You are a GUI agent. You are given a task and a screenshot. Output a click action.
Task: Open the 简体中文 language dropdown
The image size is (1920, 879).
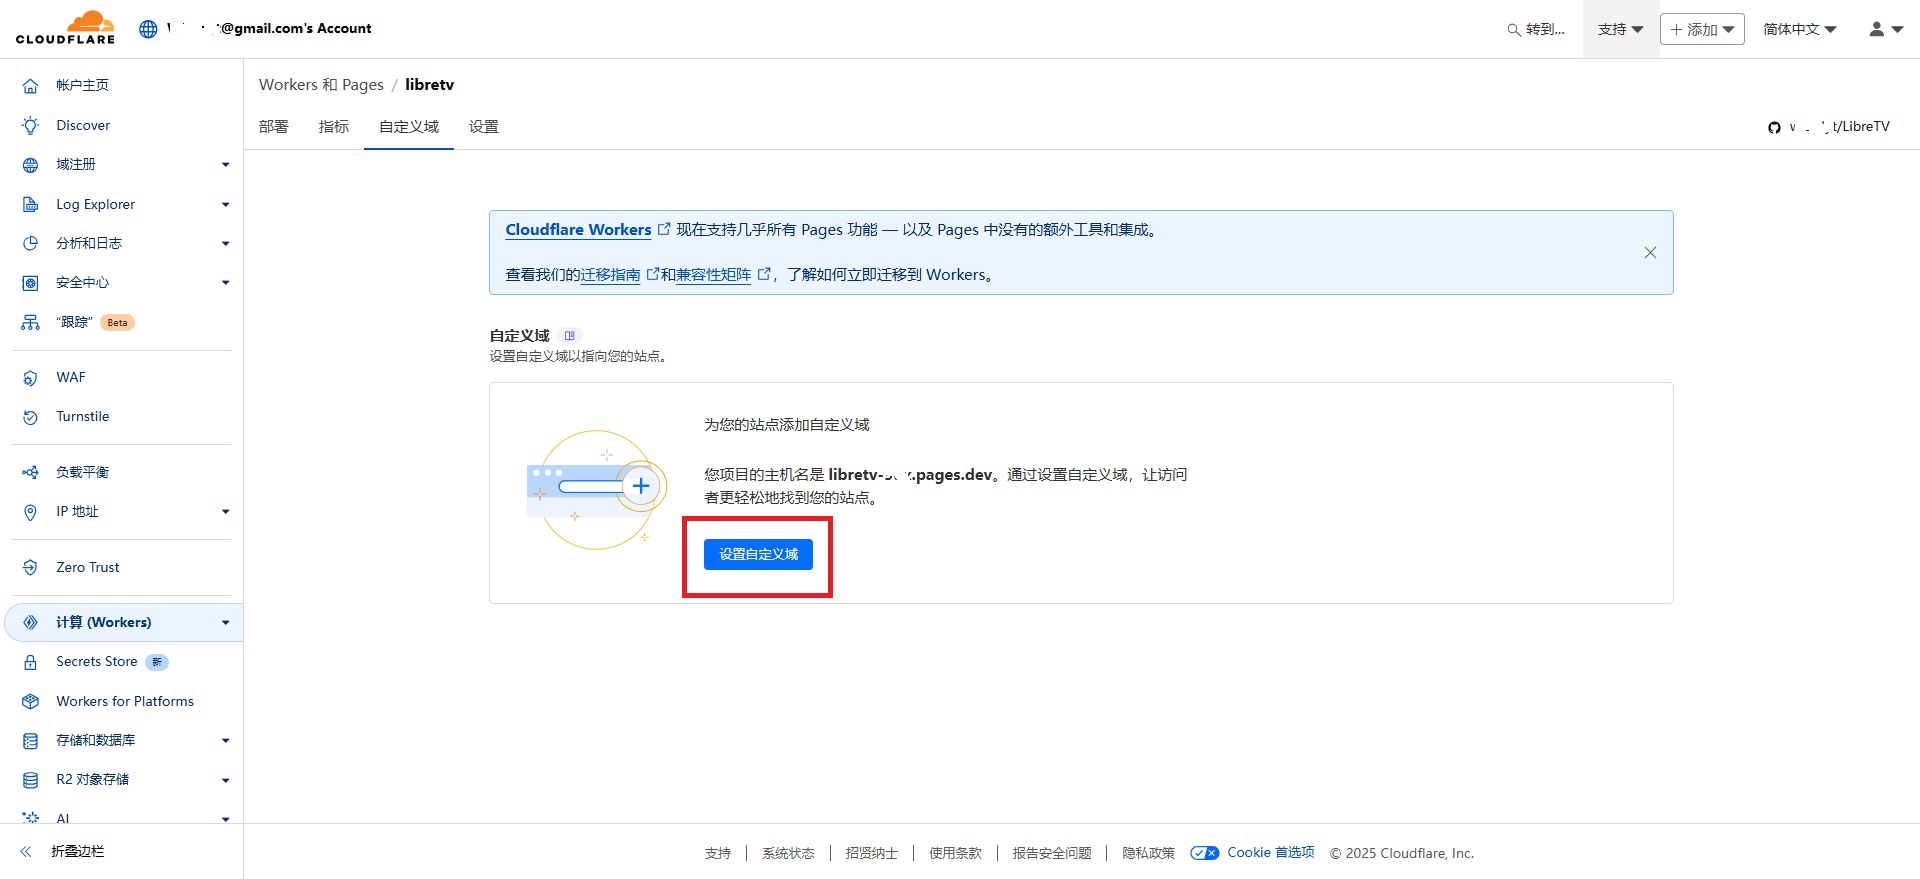tap(1799, 29)
